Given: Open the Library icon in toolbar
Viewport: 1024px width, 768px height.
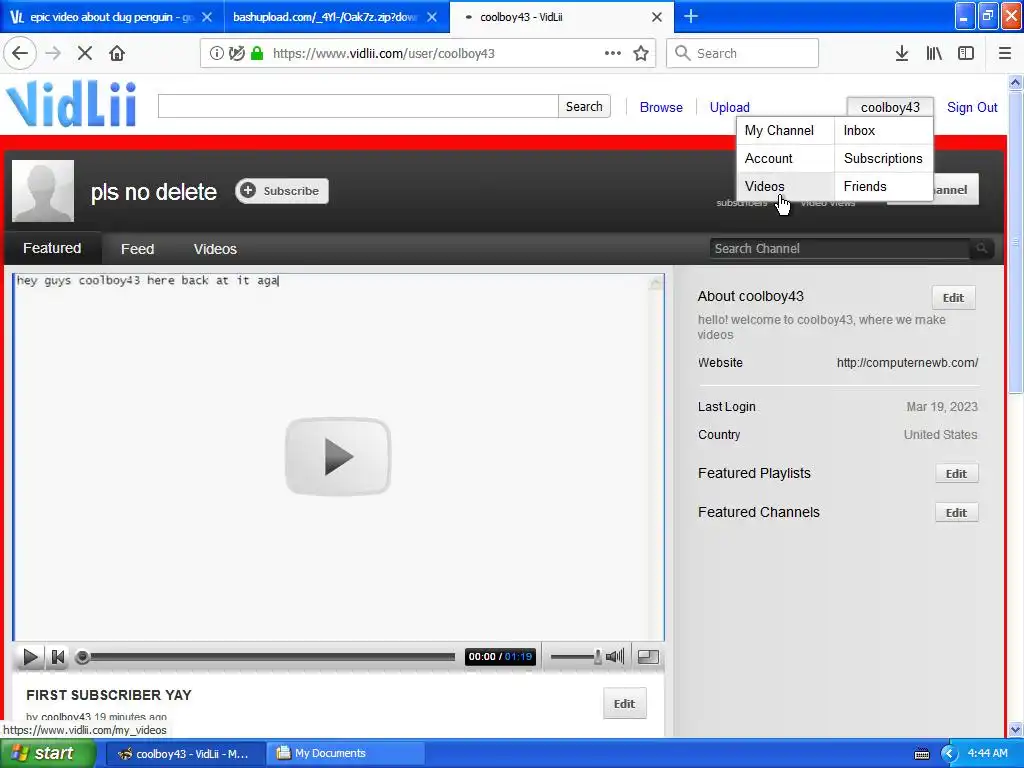Looking at the screenshot, I should click(x=934, y=53).
